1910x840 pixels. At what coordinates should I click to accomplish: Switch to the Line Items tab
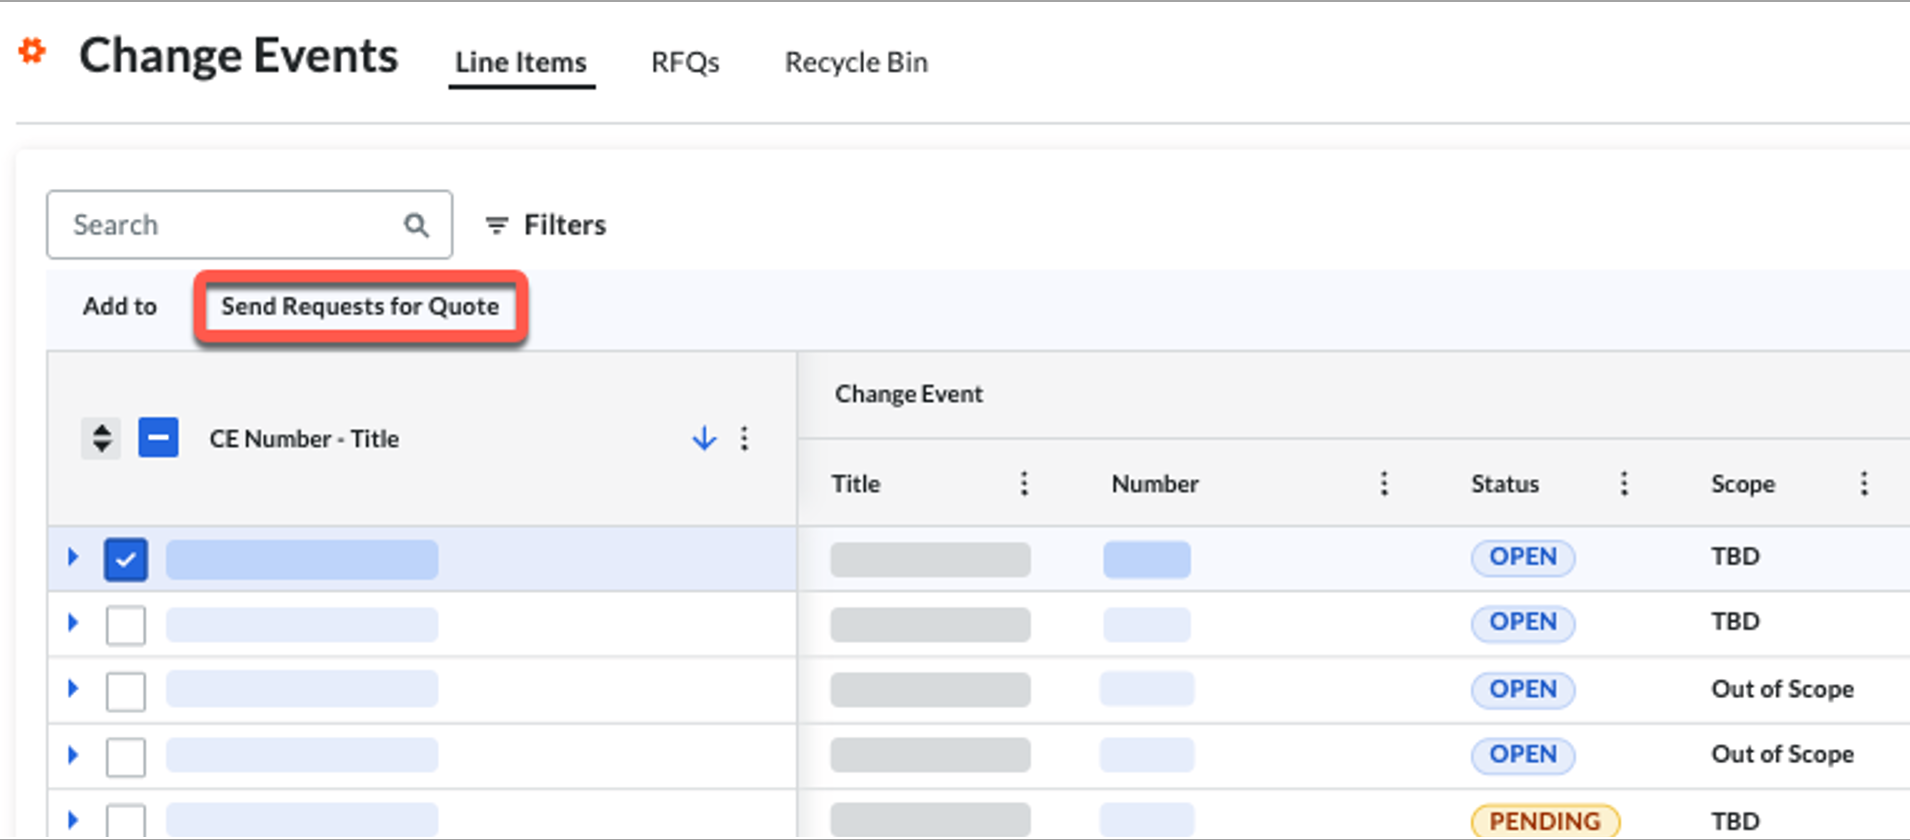pos(521,62)
